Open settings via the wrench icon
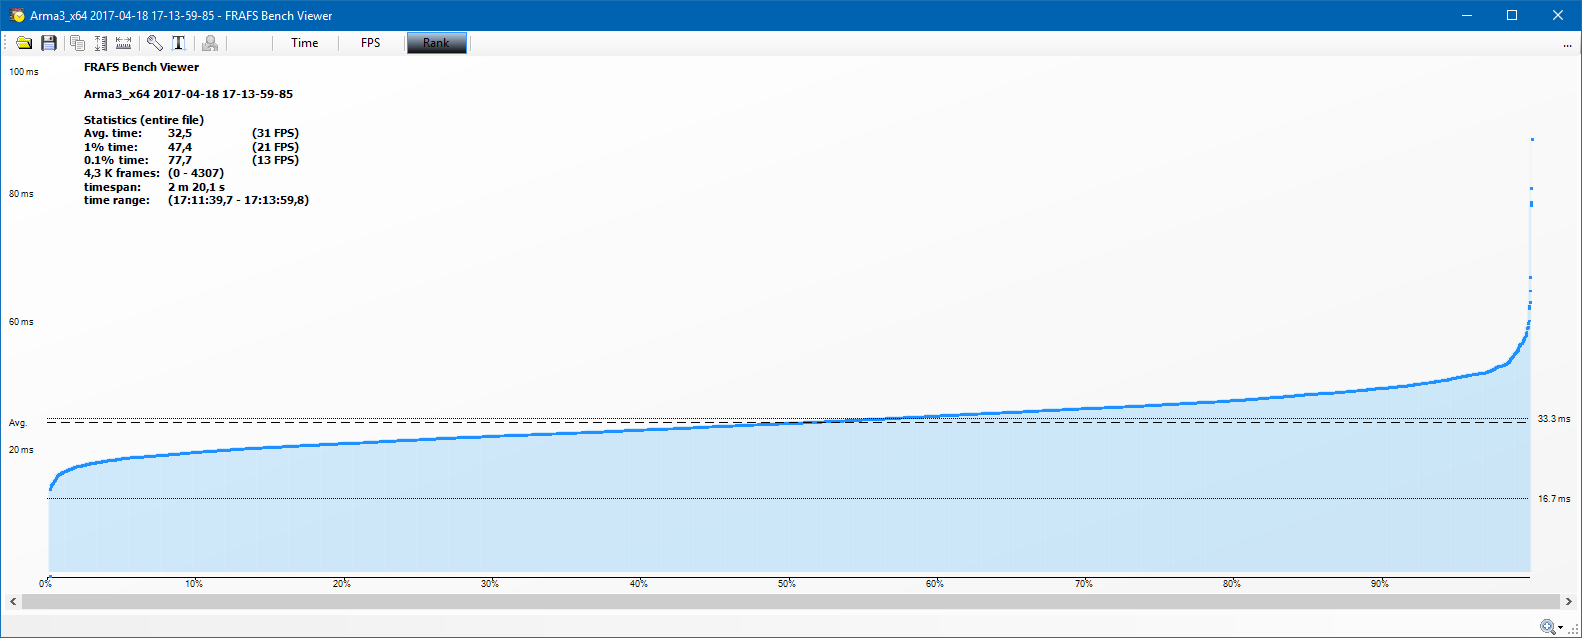The image size is (1582, 638). (x=155, y=43)
